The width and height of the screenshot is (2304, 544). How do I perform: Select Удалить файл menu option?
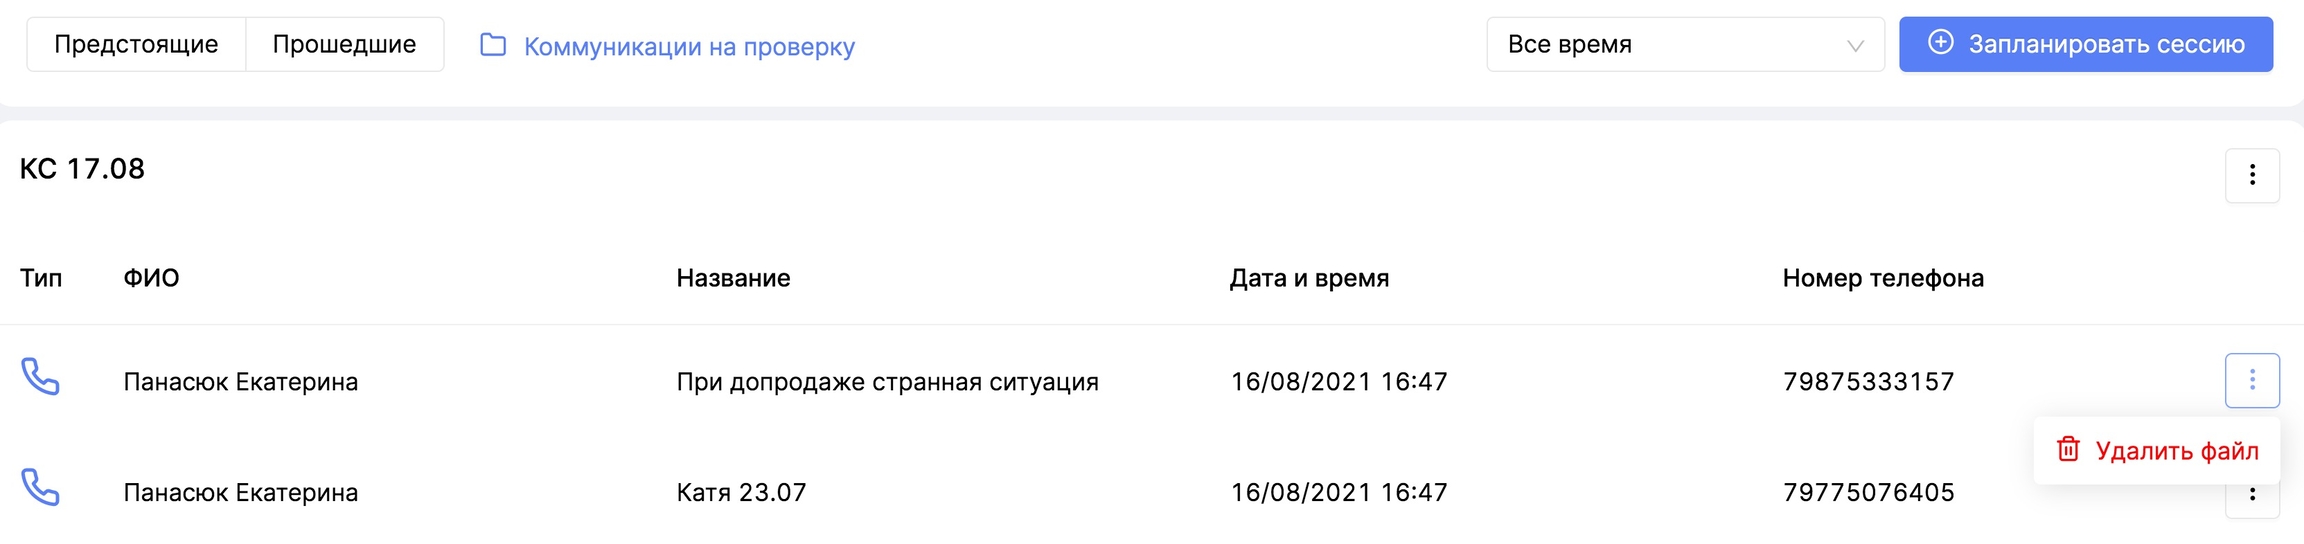click(x=2176, y=451)
